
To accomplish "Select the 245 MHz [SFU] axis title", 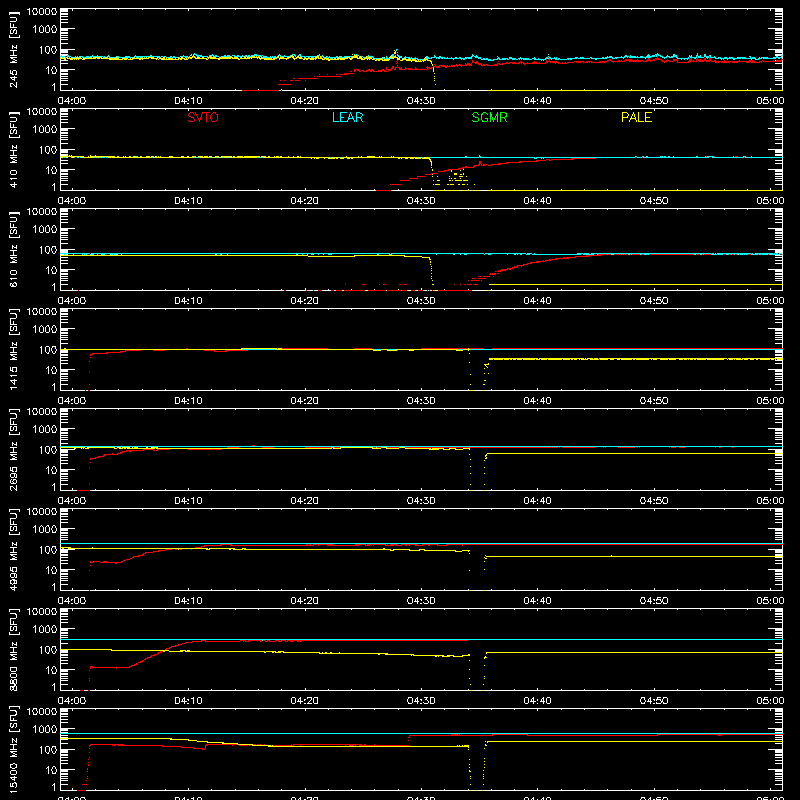I will click(13, 49).
